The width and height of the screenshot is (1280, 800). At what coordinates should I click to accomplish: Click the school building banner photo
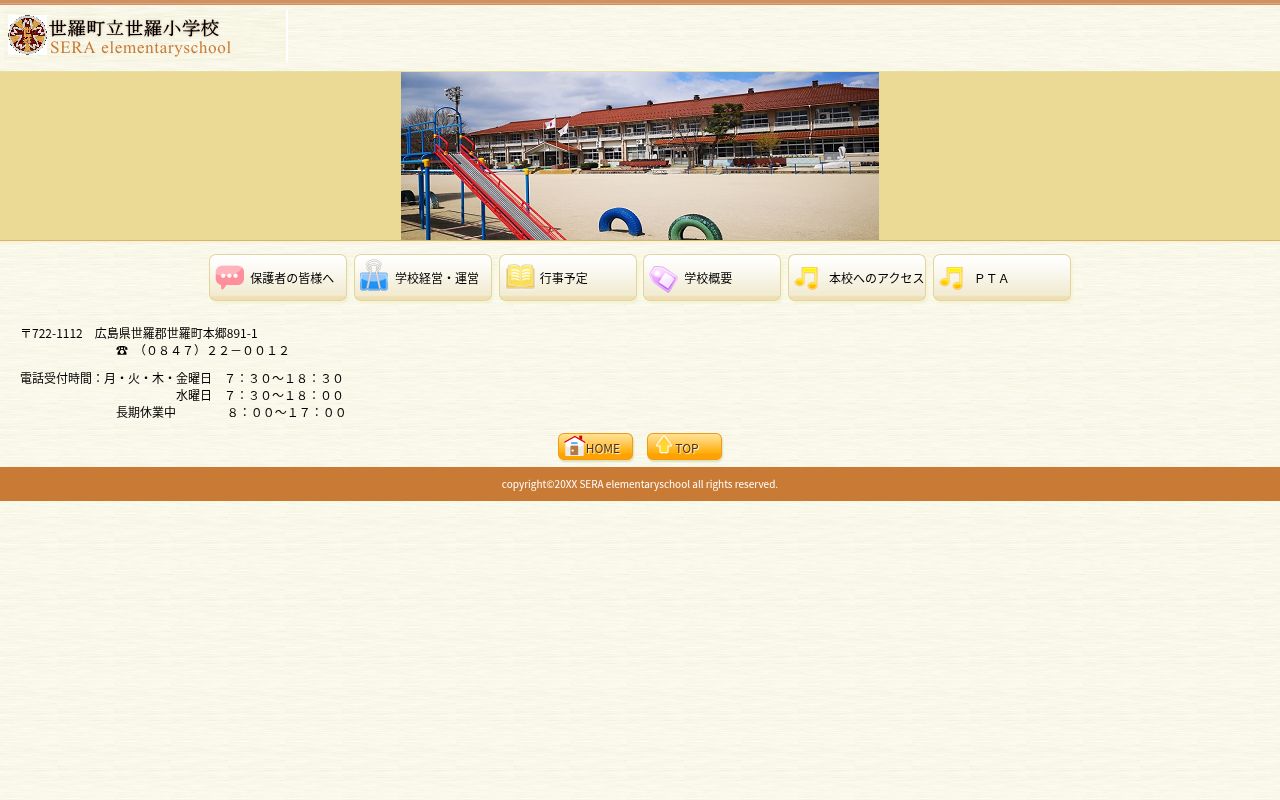coord(640,156)
